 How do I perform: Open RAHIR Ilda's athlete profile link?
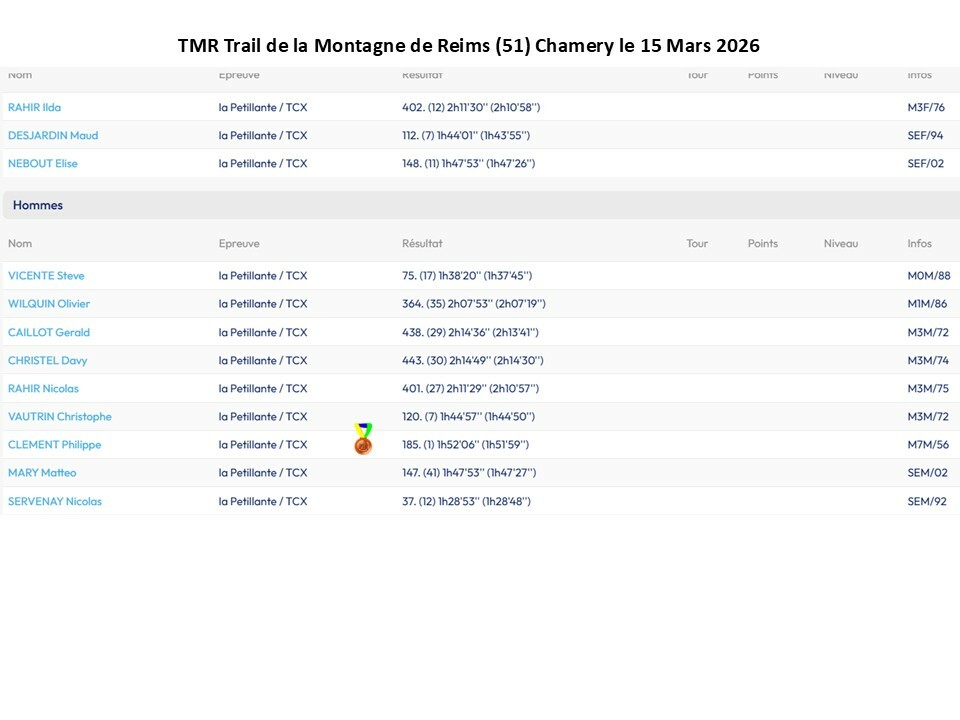[x=34, y=107]
